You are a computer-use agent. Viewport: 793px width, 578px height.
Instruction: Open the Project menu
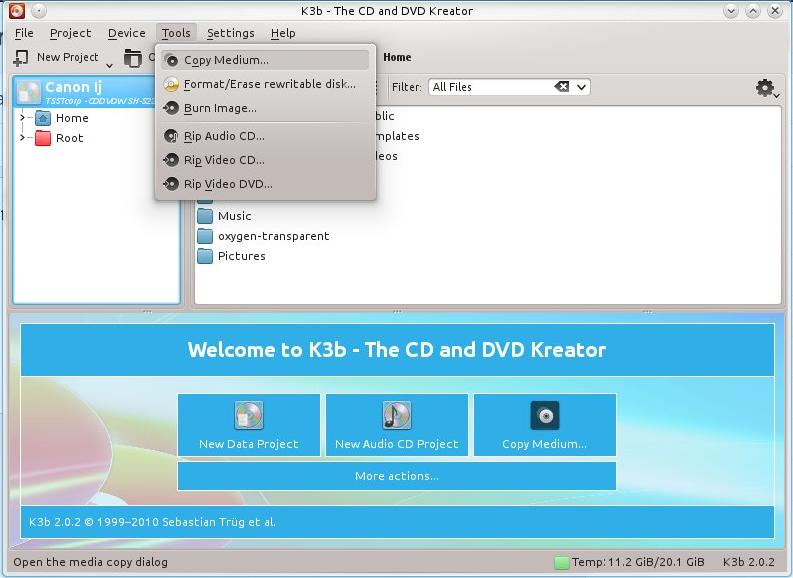tap(70, 33)
